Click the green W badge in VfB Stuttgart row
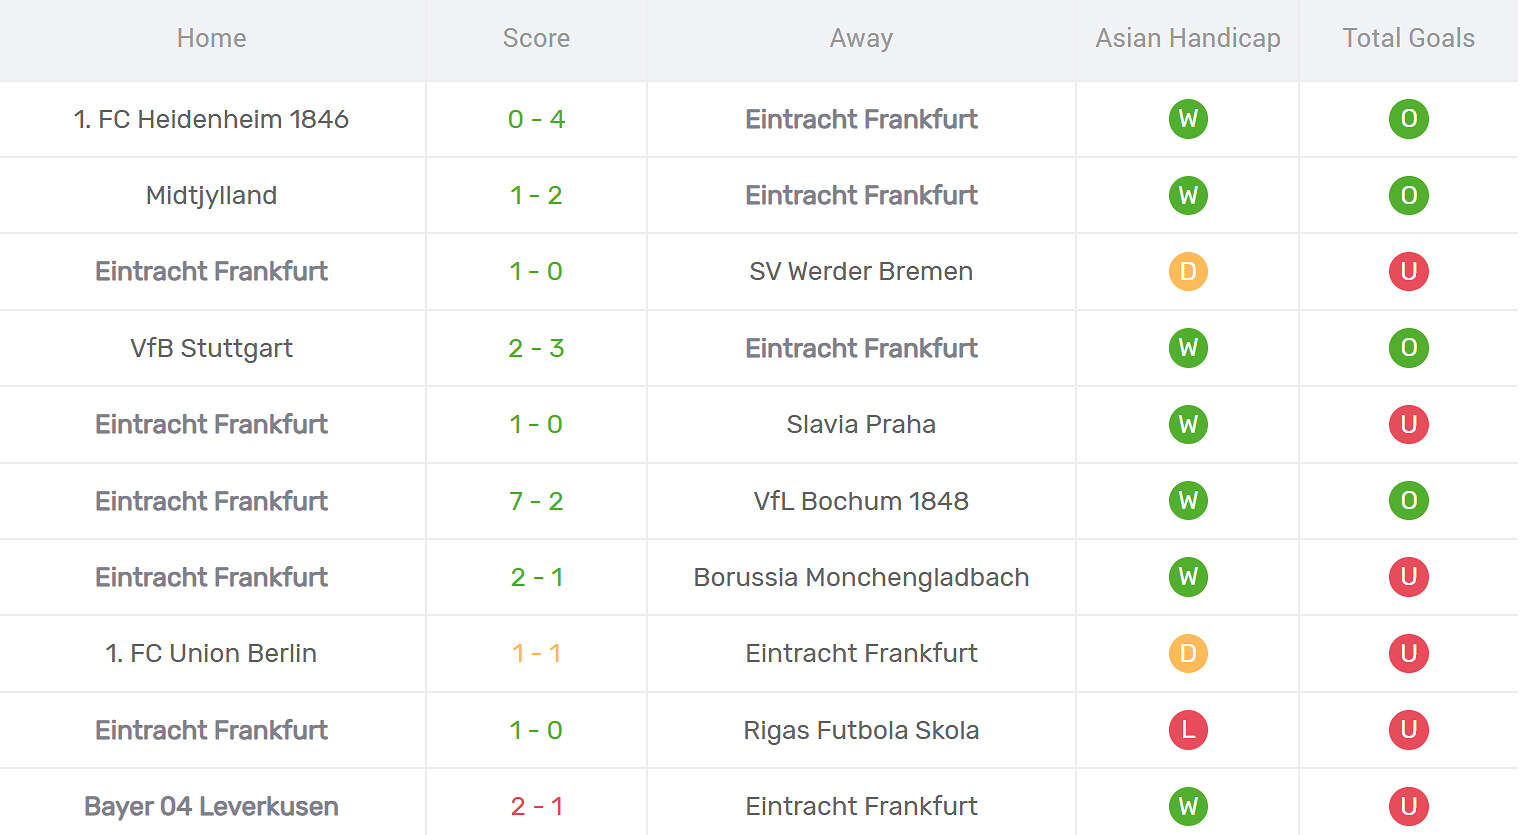1521x835 pixels. click(1188, 348)
